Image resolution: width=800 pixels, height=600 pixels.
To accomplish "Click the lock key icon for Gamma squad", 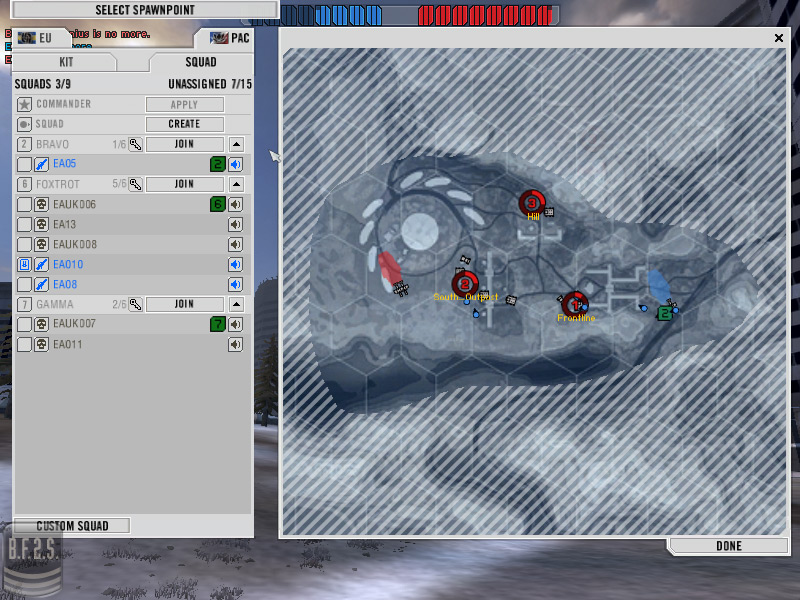I will [x=135, y=304].
